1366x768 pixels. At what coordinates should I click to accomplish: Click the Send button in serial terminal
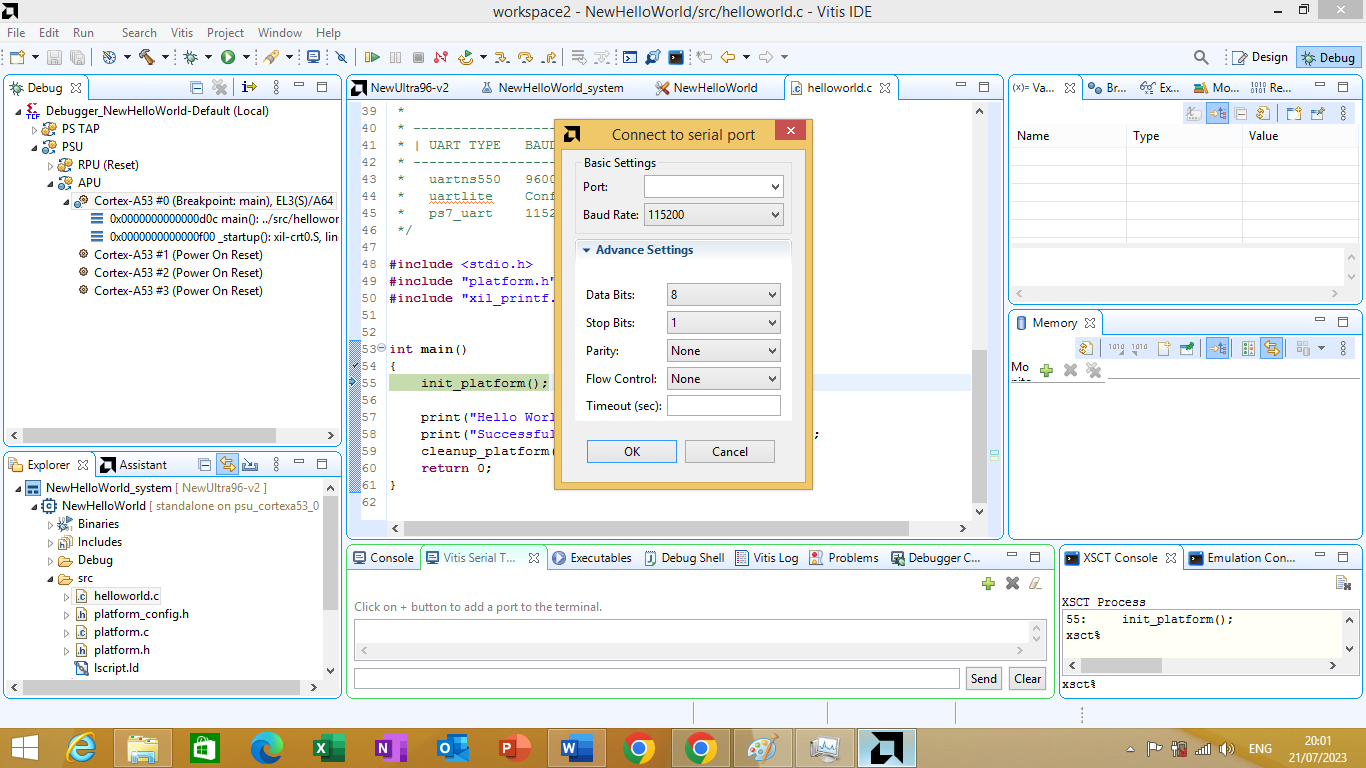tap(984, 678)
